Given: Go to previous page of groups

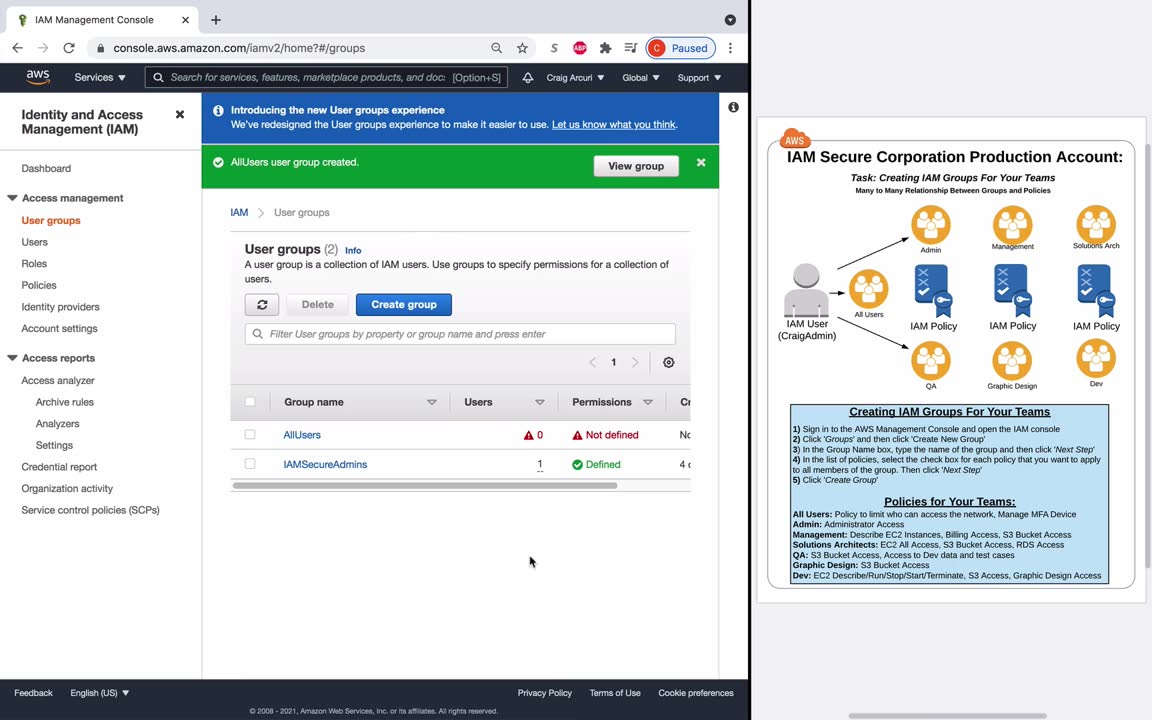Looking at the screenshot, I should 592,362.
